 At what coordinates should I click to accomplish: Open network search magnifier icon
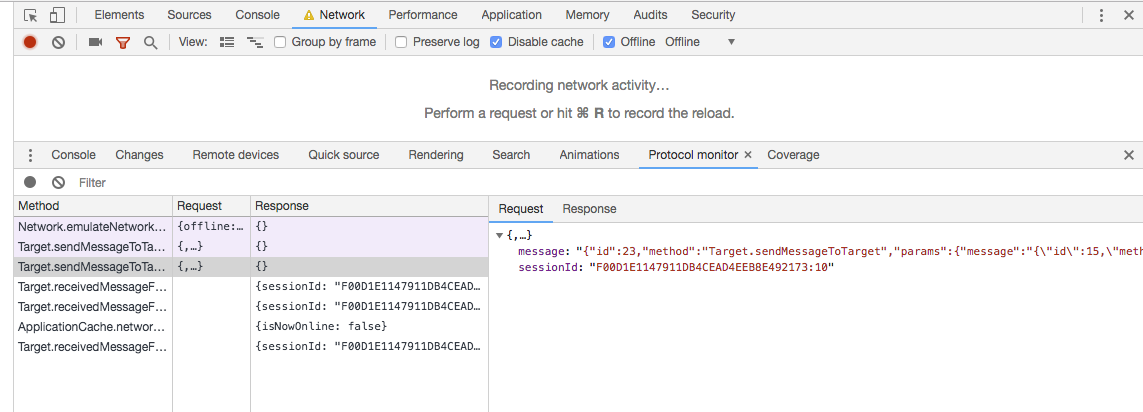(150, 42)
